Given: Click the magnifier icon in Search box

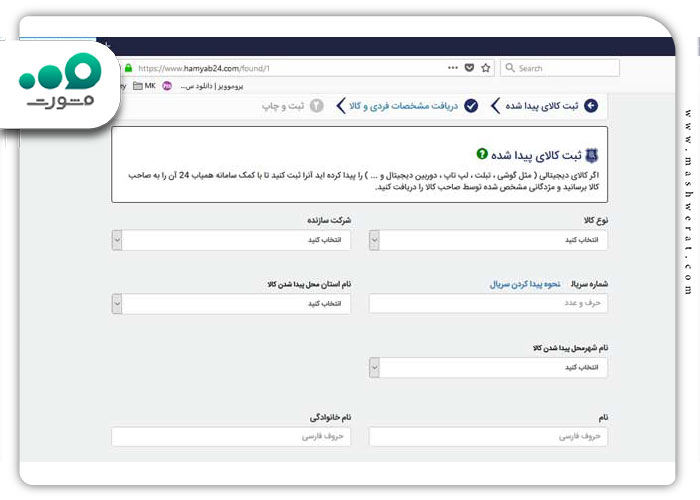Looking at the screenshot, I should (510, 68).
